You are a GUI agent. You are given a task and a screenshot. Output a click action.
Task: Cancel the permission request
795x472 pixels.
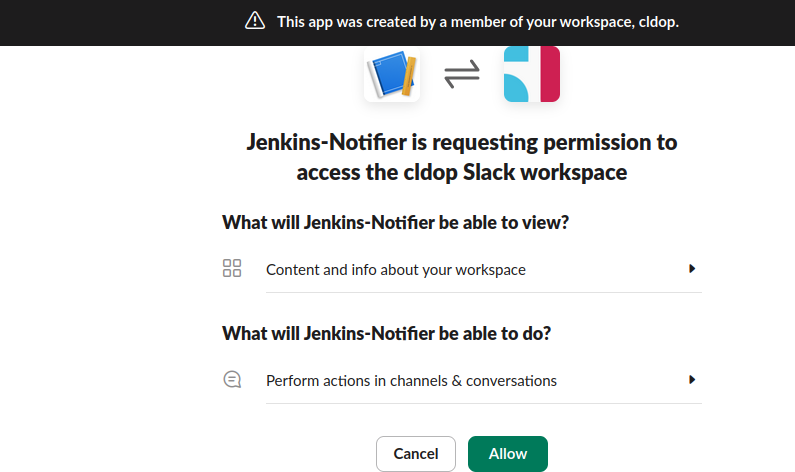point(416,454)
